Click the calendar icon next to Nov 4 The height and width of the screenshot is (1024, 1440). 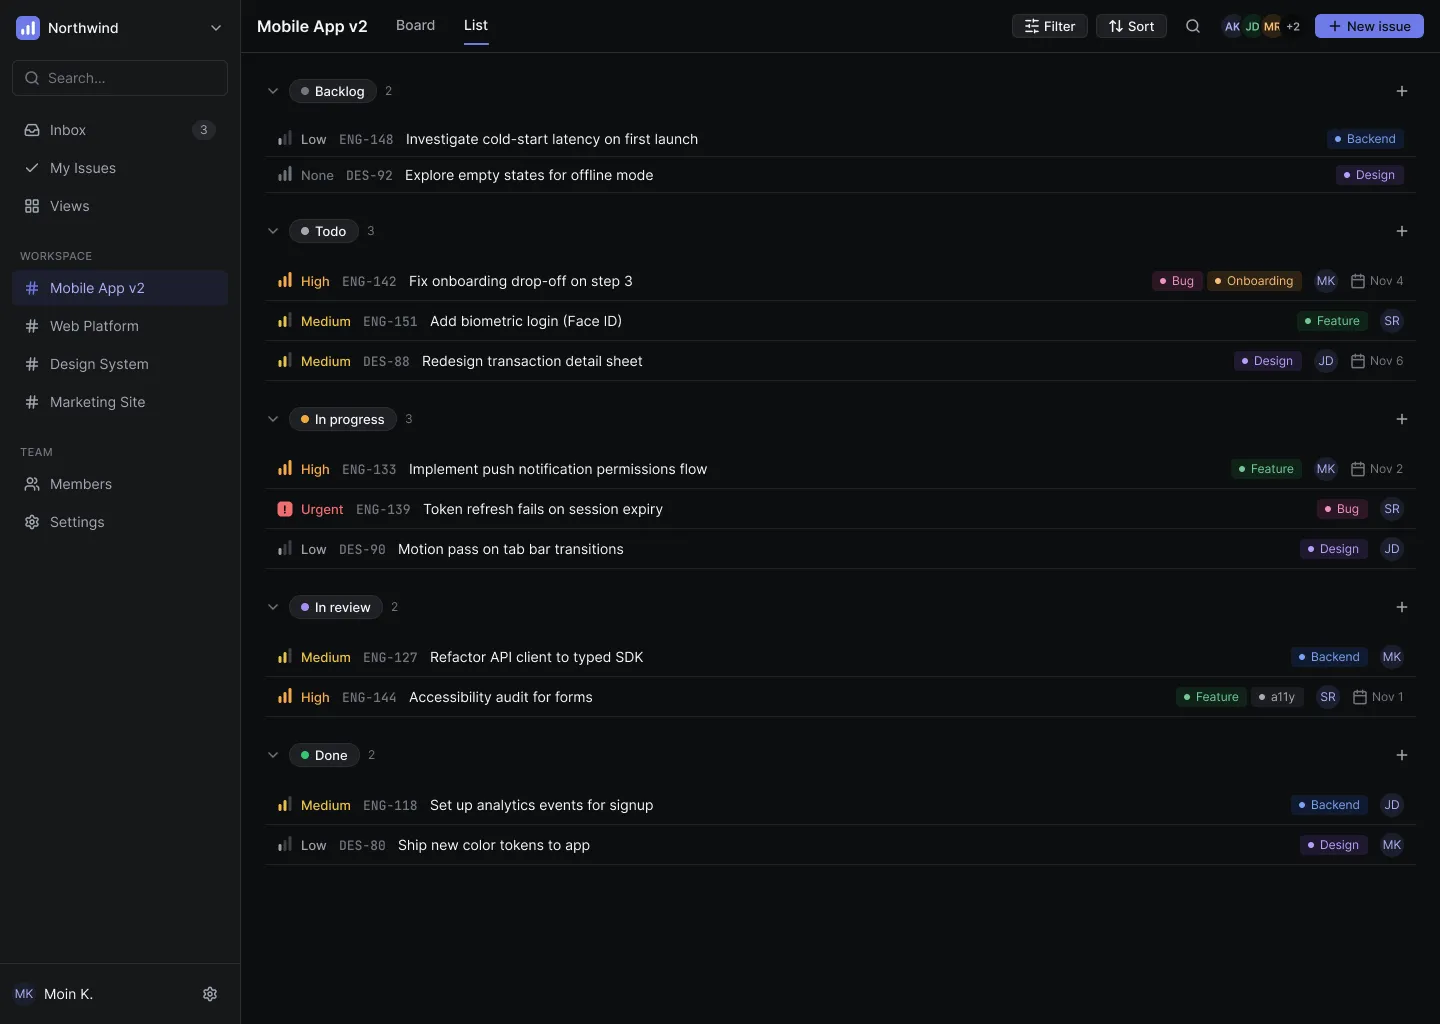point(1358,281)
